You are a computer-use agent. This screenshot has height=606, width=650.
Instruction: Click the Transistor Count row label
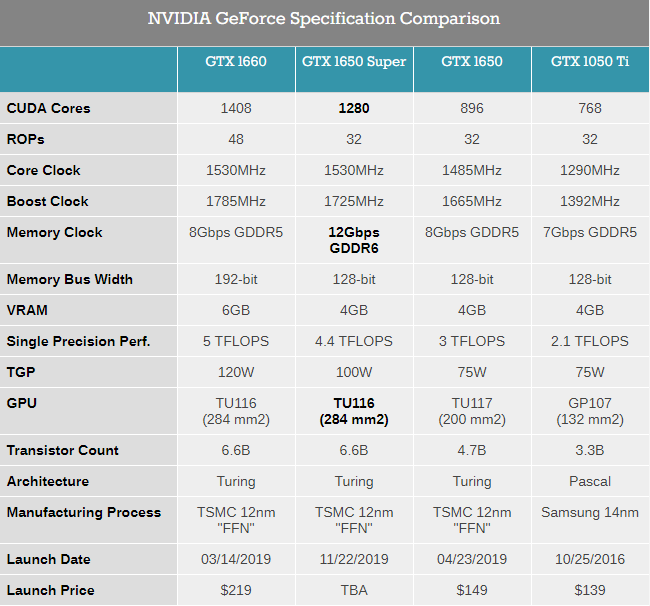click(x=63, y=450)
